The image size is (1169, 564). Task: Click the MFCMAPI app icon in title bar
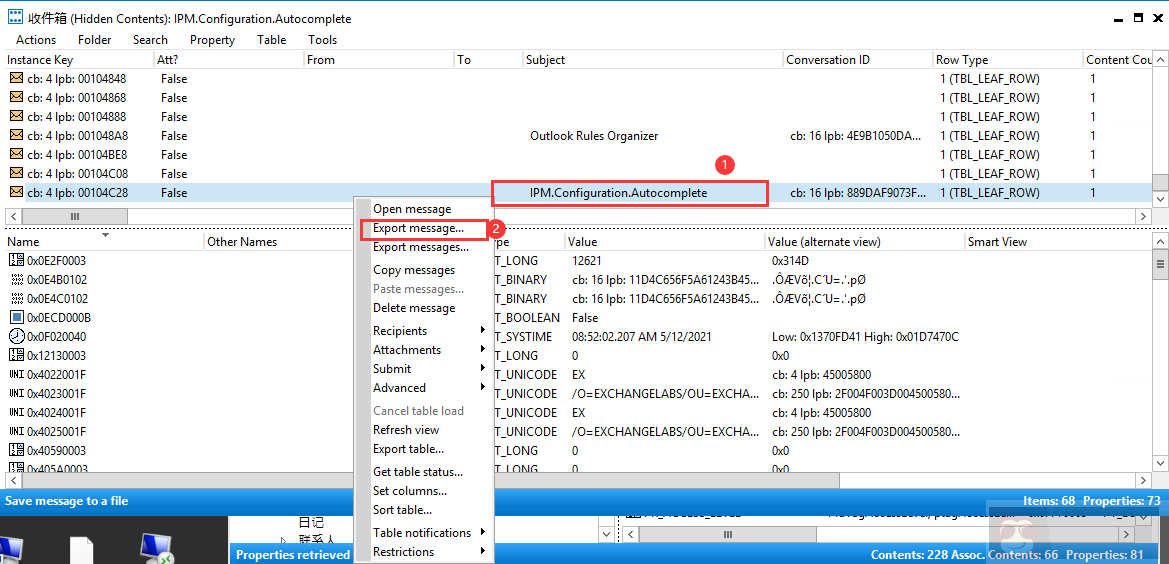(15, 17)
